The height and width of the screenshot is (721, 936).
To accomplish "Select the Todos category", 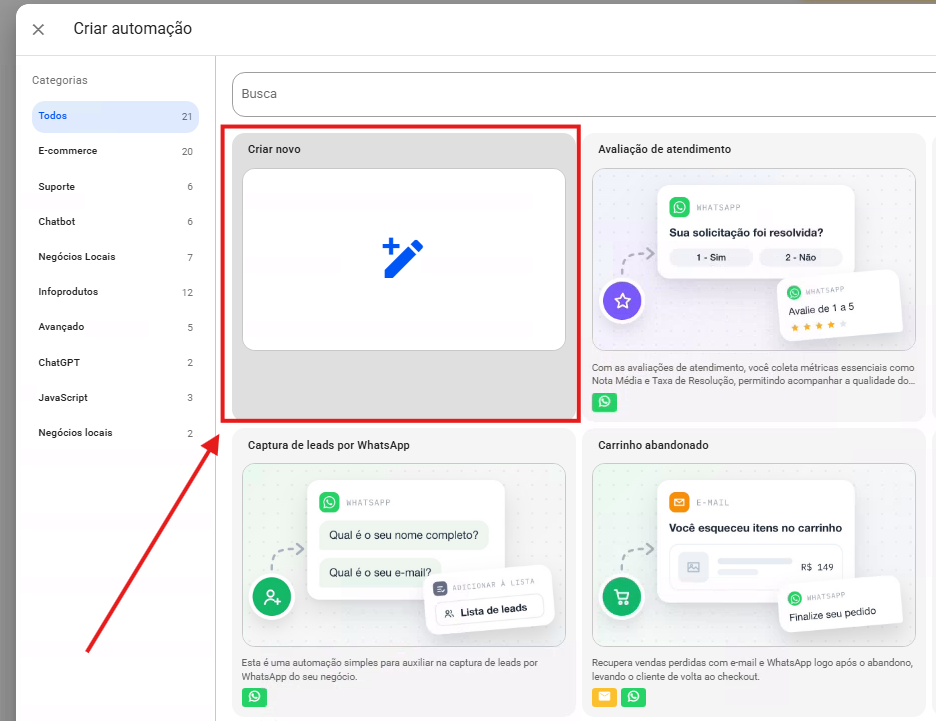I will [115, 116].
